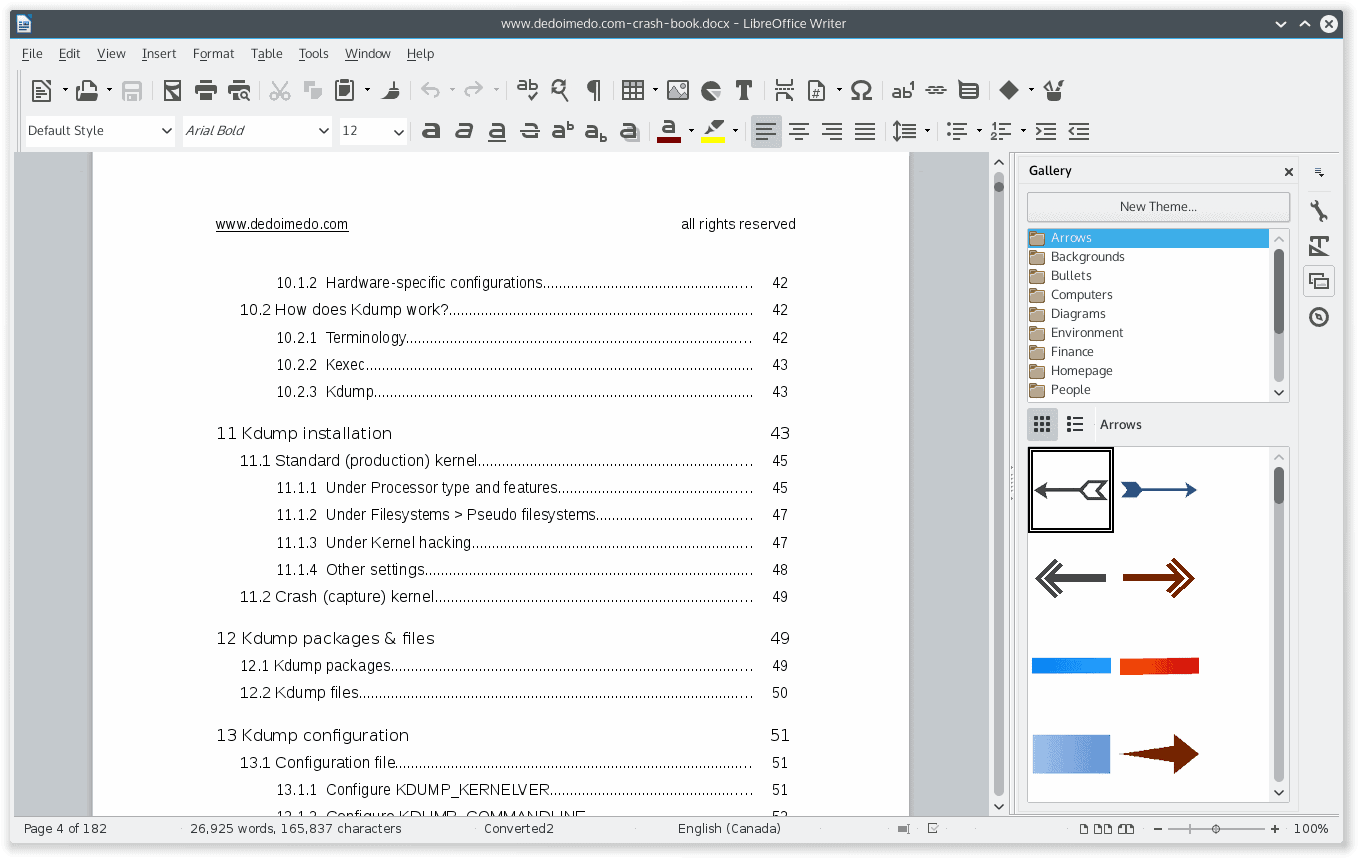Toggle Superscript formatting
Viewport: 1359px width, 859px height.
point(563,131)
